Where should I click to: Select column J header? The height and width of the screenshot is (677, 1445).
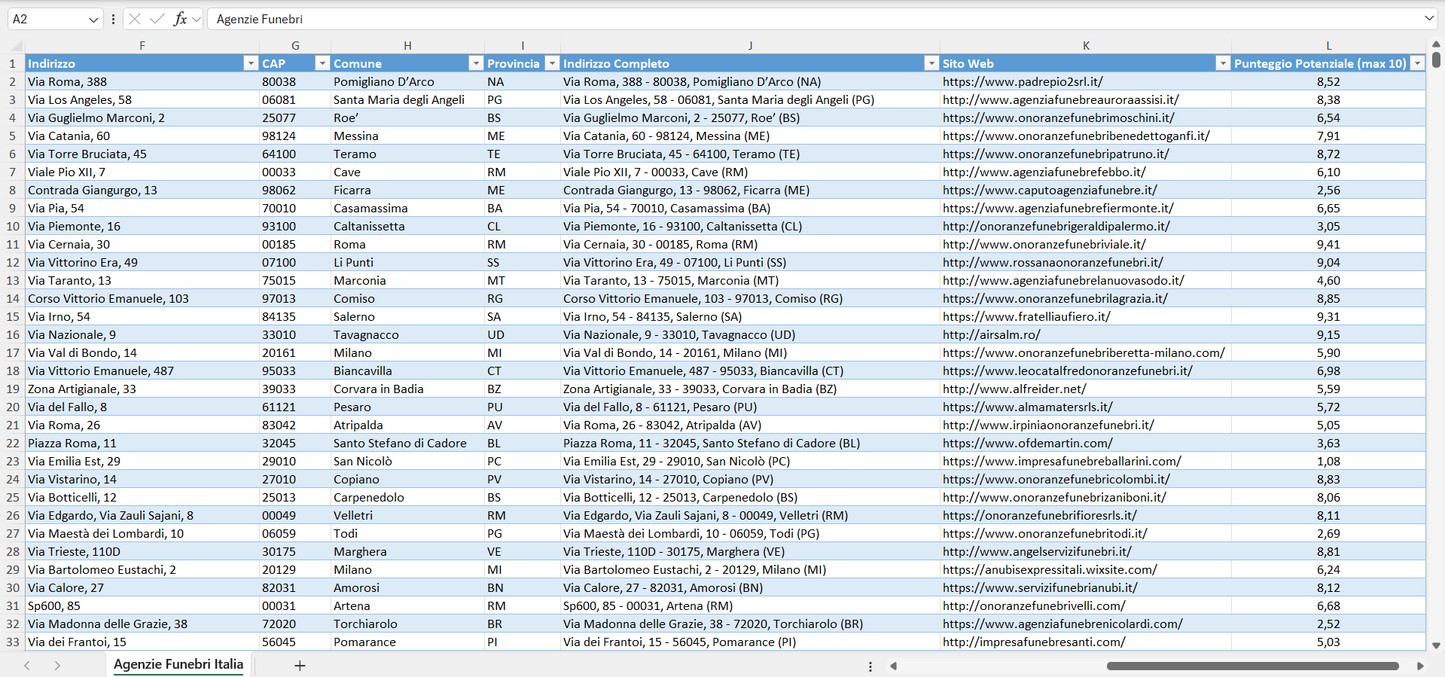point(750,46)
